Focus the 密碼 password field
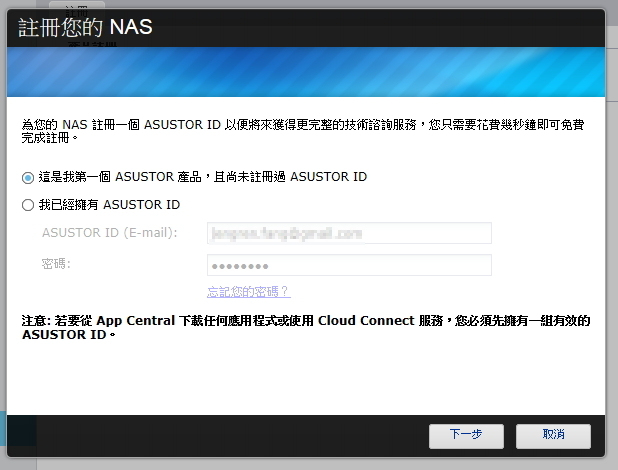The width and height of the screenshot is (618, 470). (349, 265)
